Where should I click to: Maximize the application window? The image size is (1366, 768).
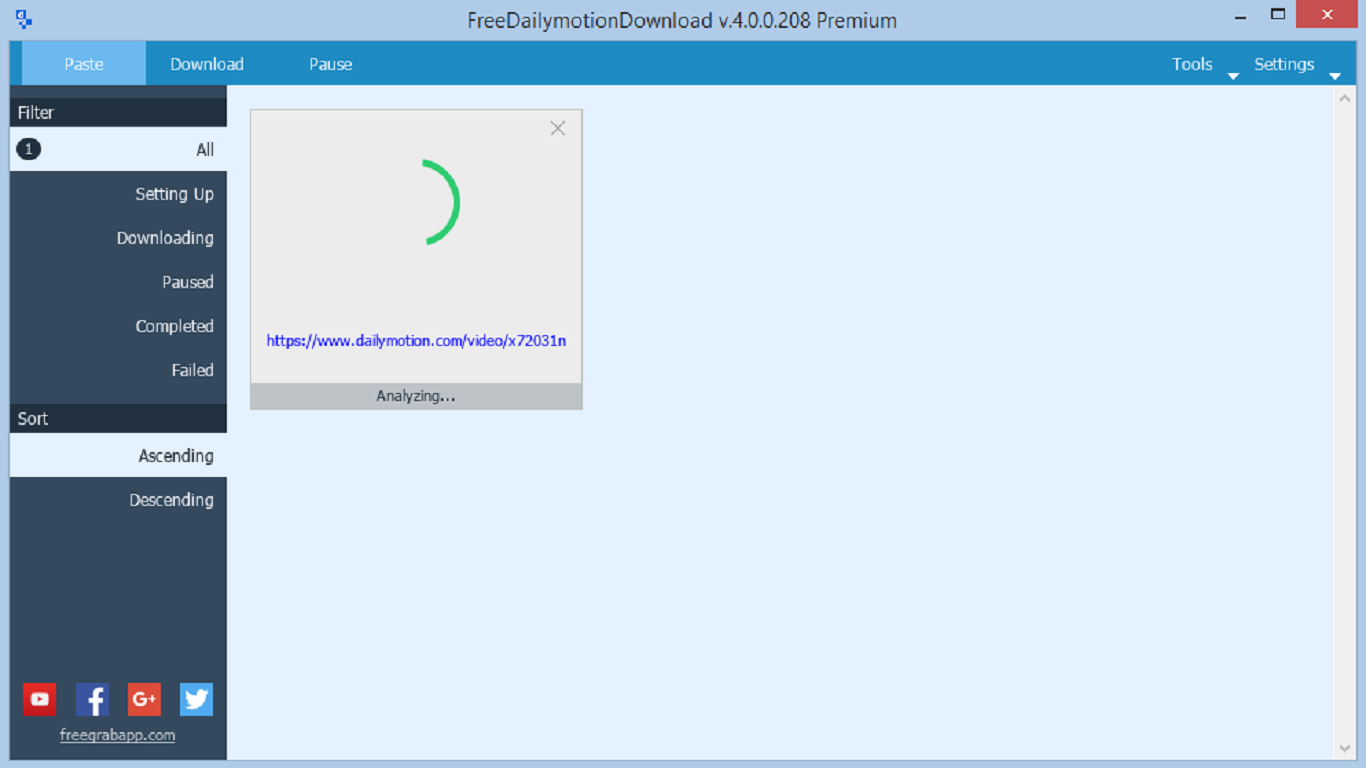pos(1277,14)
